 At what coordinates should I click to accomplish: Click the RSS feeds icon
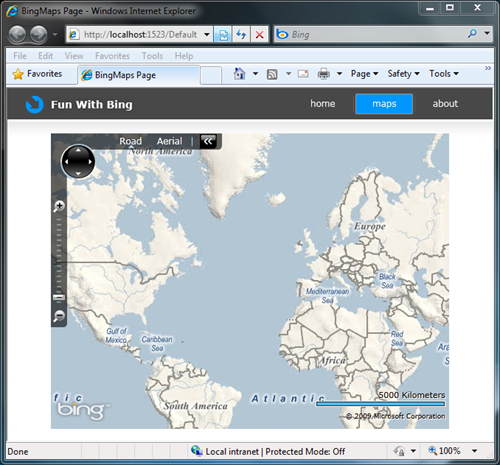click(x=272, y=74)
